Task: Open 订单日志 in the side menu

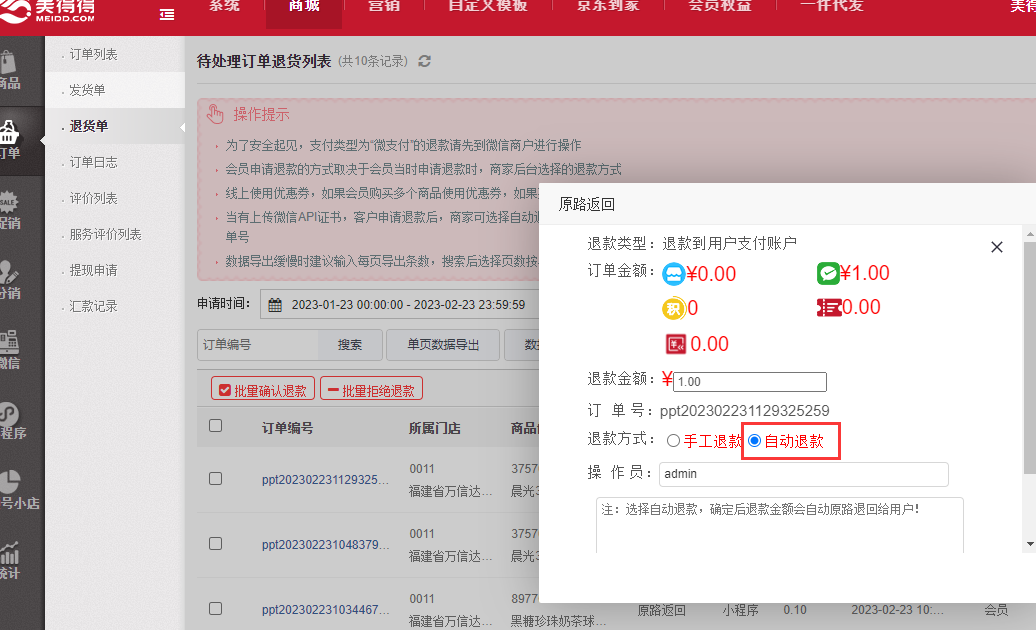Action: pyautogui.click(x=93, y=162)
